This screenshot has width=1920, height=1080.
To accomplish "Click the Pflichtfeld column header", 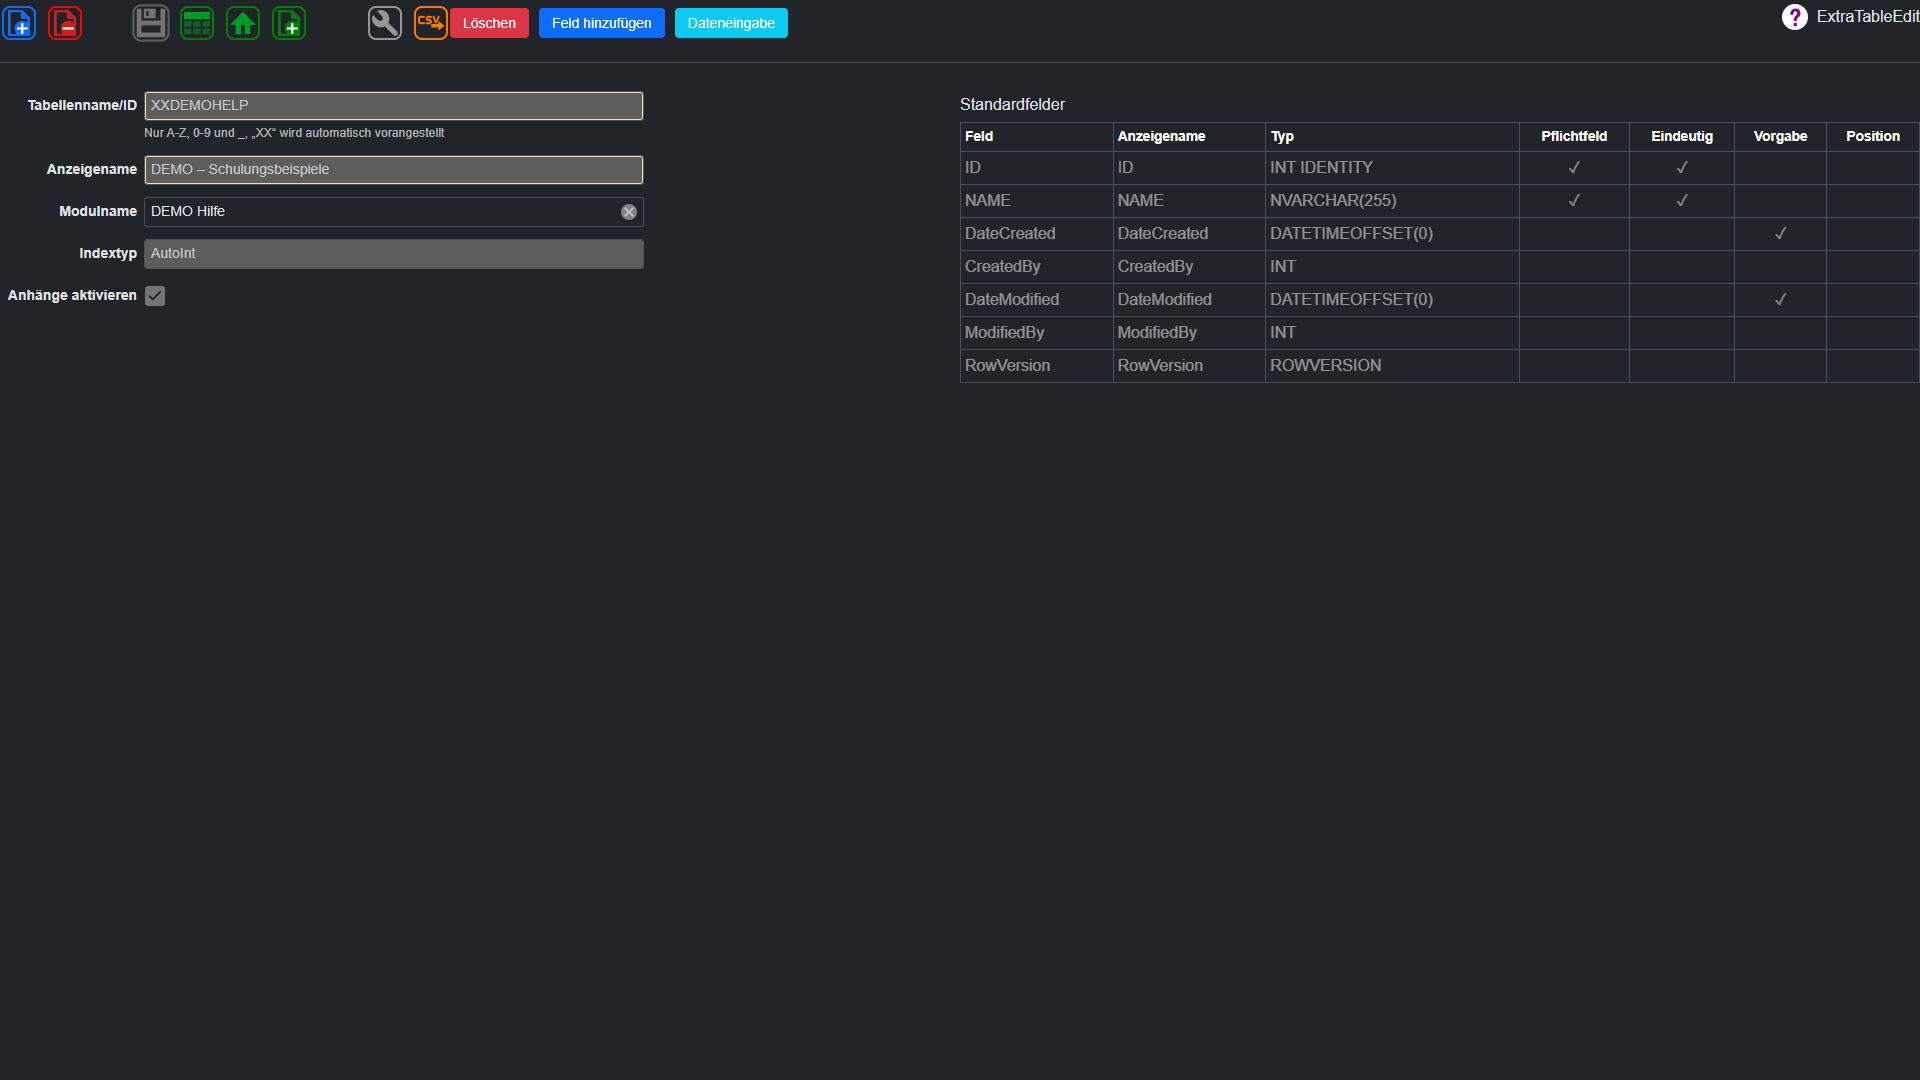I will (x=1574, y=136).
